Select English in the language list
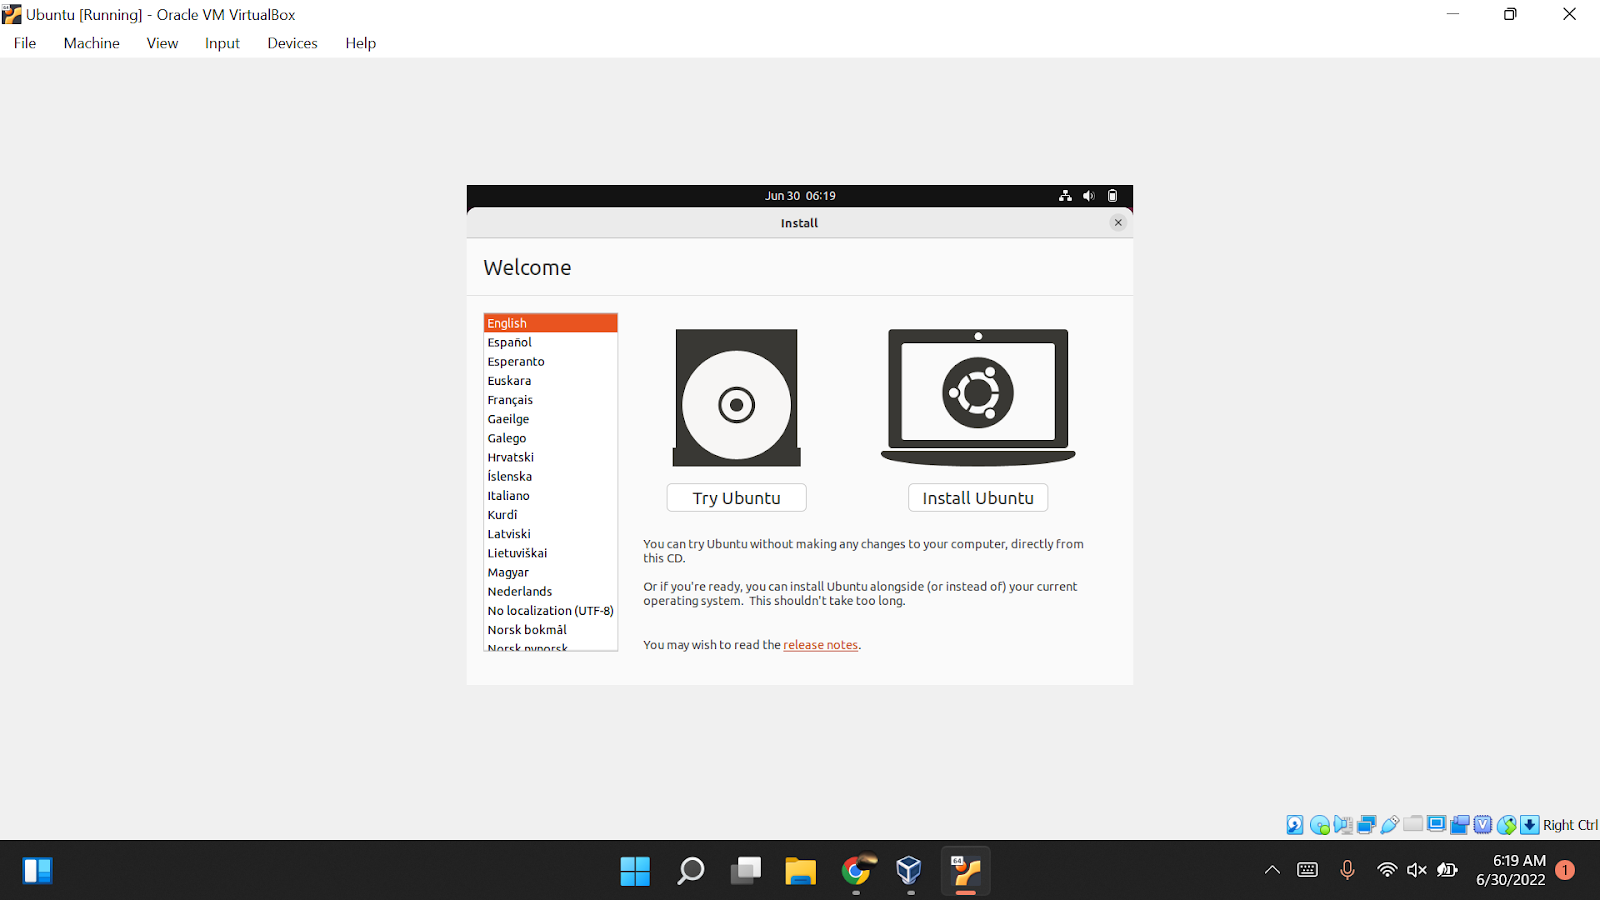 (x=551, y=323)
